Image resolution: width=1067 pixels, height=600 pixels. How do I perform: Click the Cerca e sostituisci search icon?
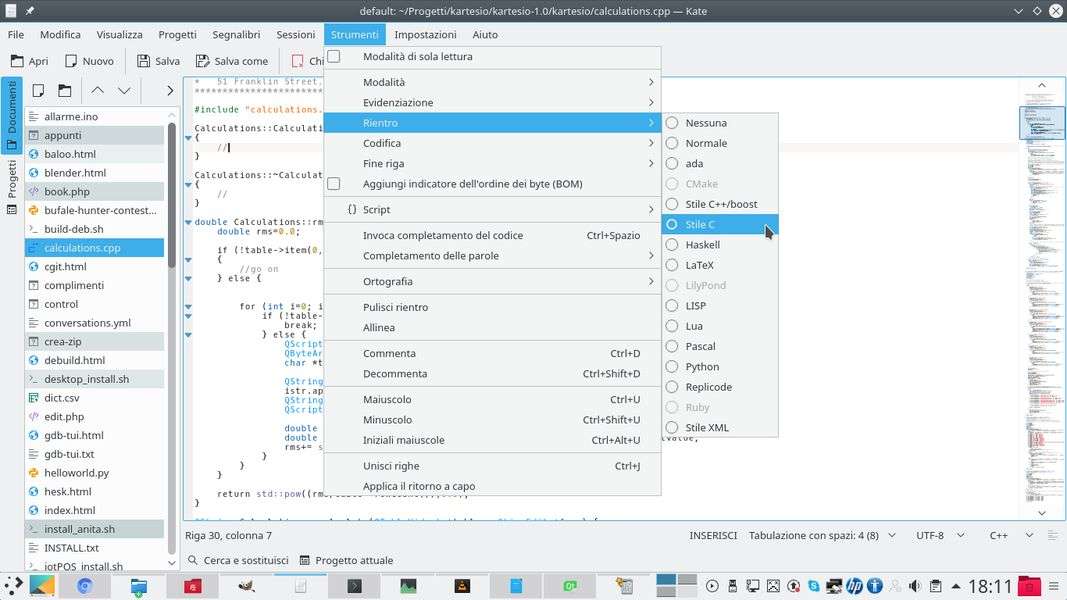(192, 560)
